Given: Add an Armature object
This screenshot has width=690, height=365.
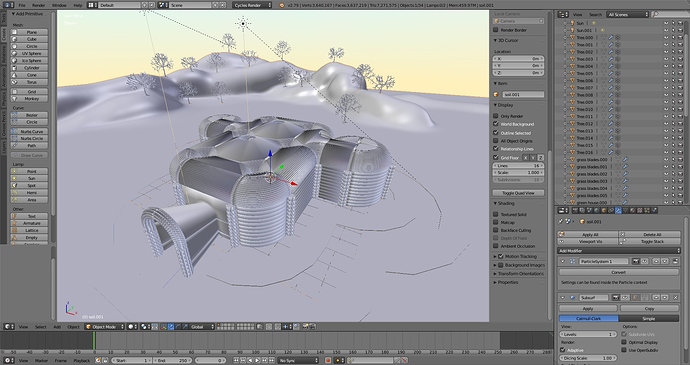Looking at the screenshot, I should coord(29,223).
